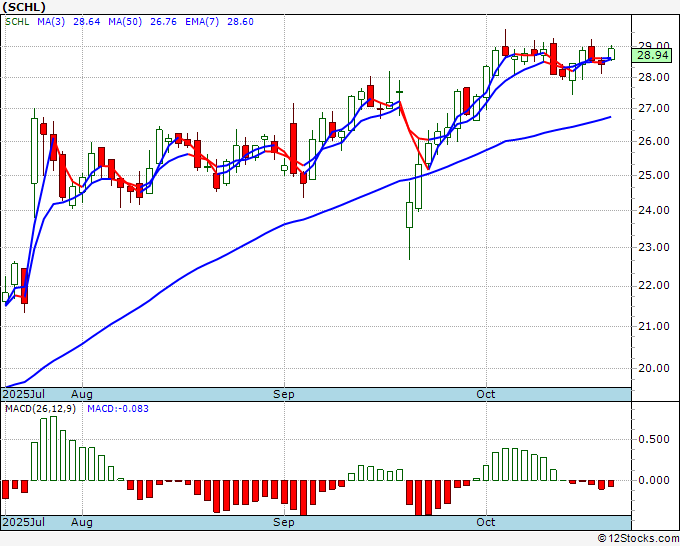Click the tallest green MACD histogram bar
680x546 pixels.
point(53,448)
